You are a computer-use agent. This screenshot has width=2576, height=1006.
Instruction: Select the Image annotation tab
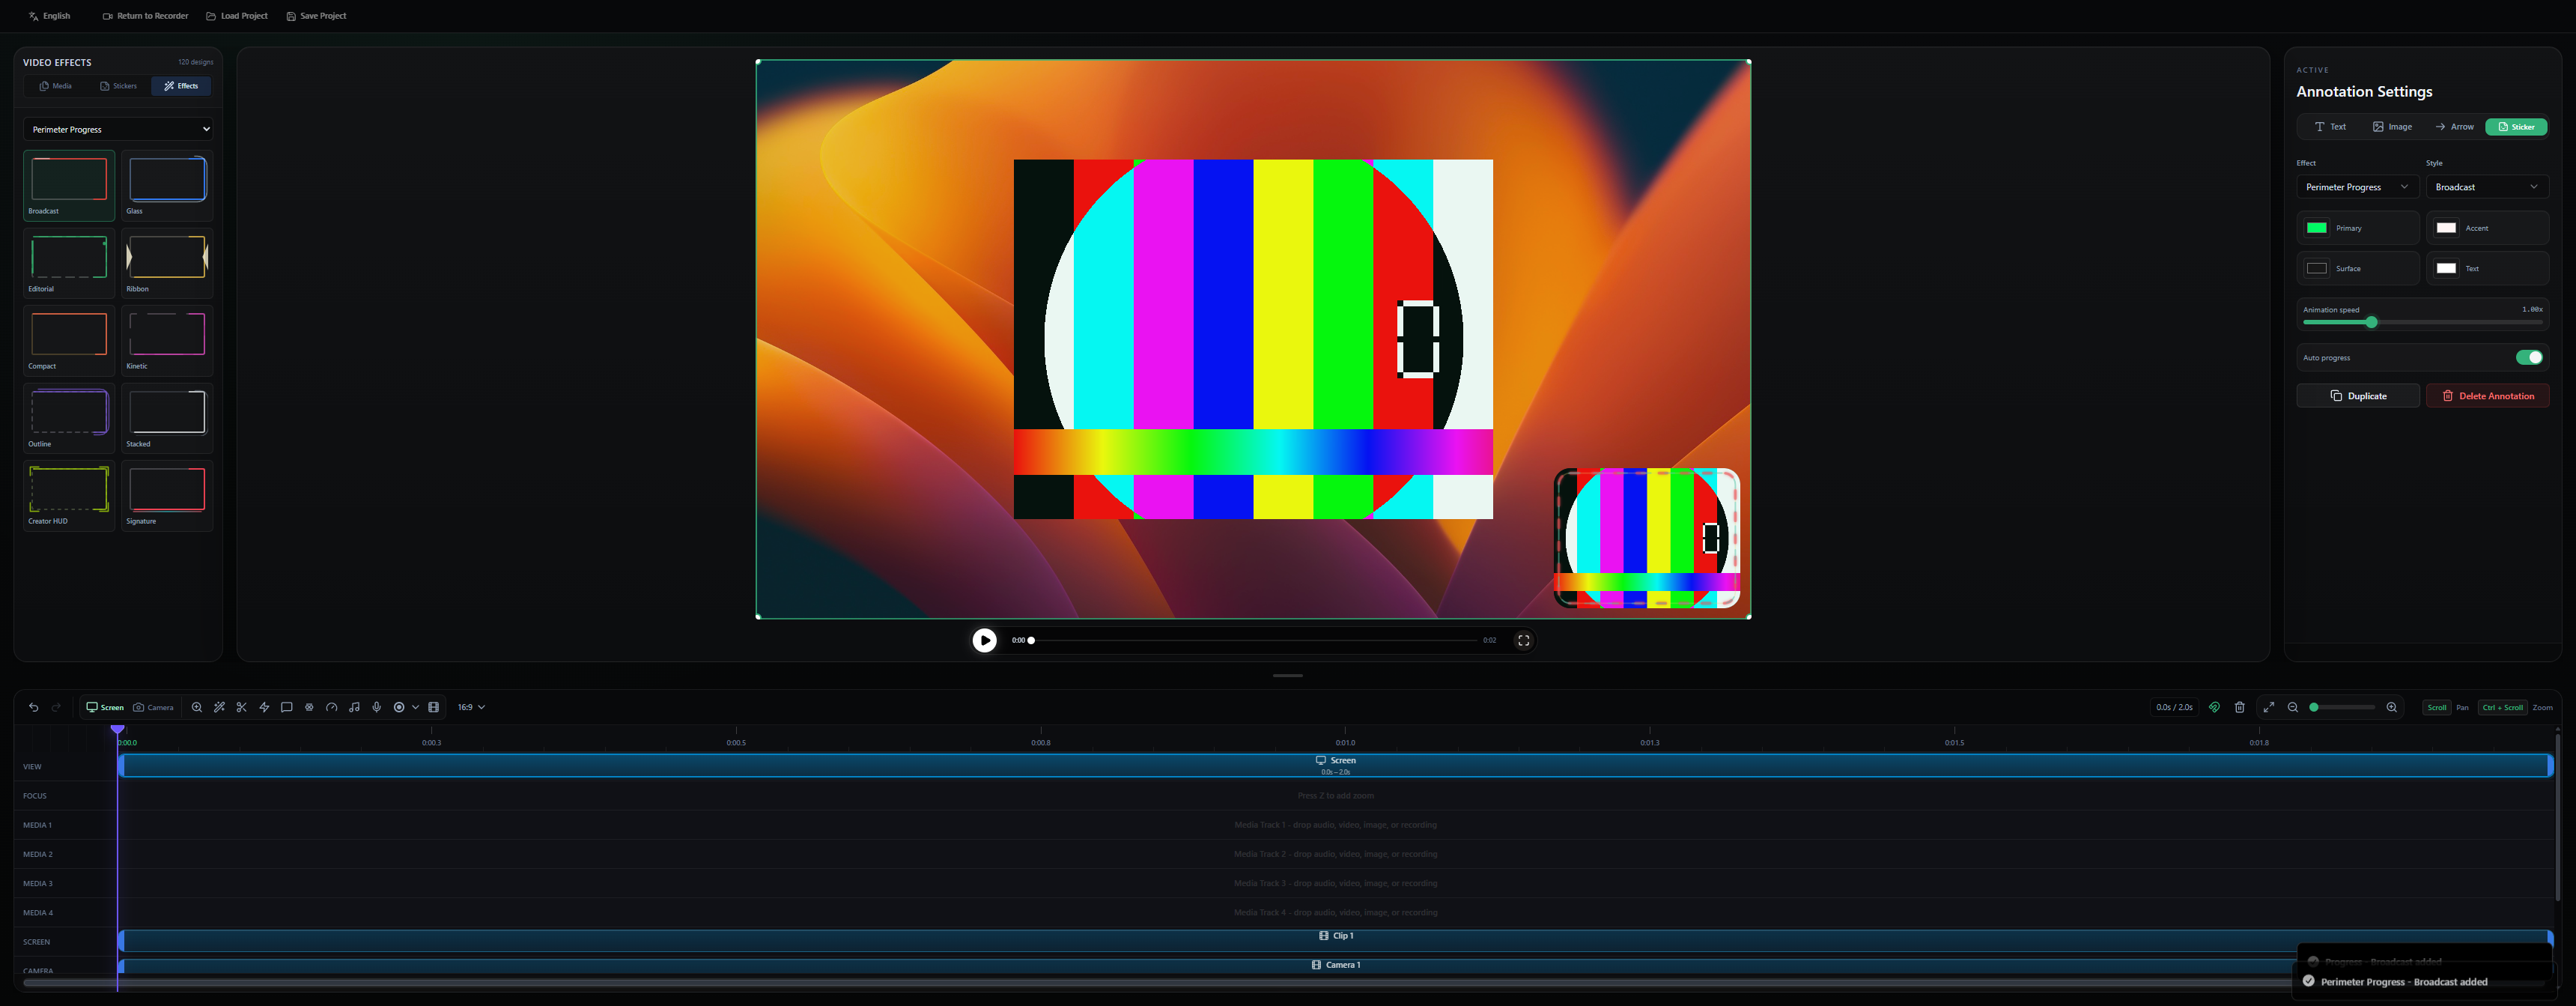pos(2392,127)
